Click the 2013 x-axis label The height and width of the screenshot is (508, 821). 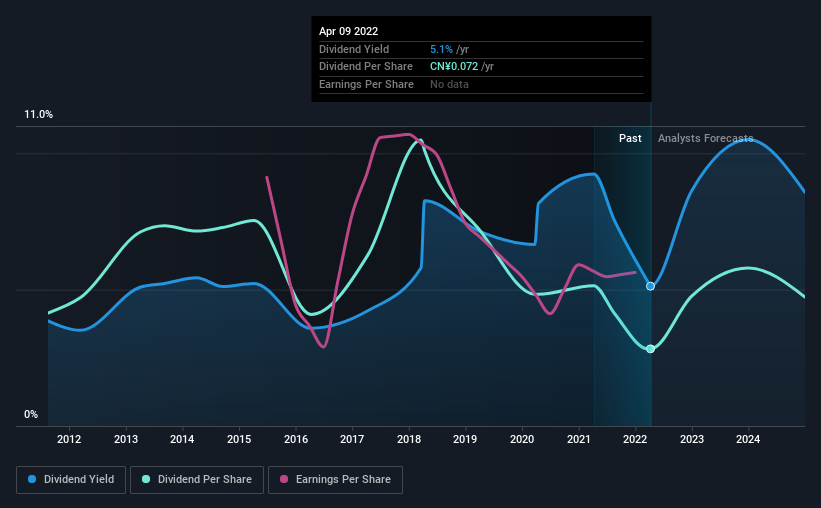coord(126,439)
